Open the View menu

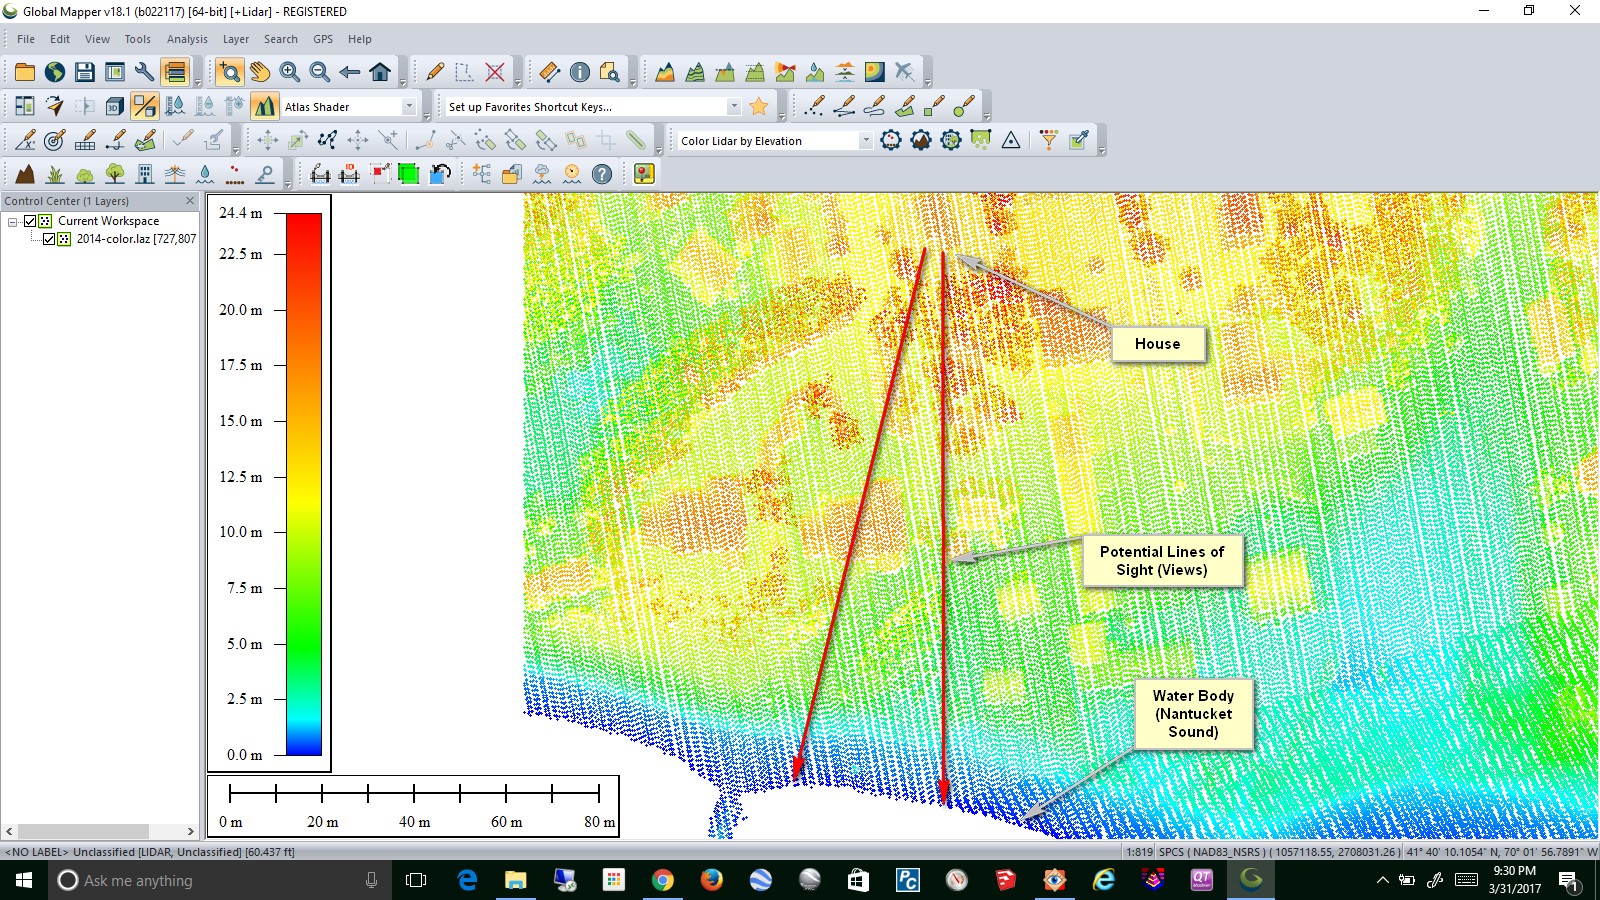click(x=98, y=39)
